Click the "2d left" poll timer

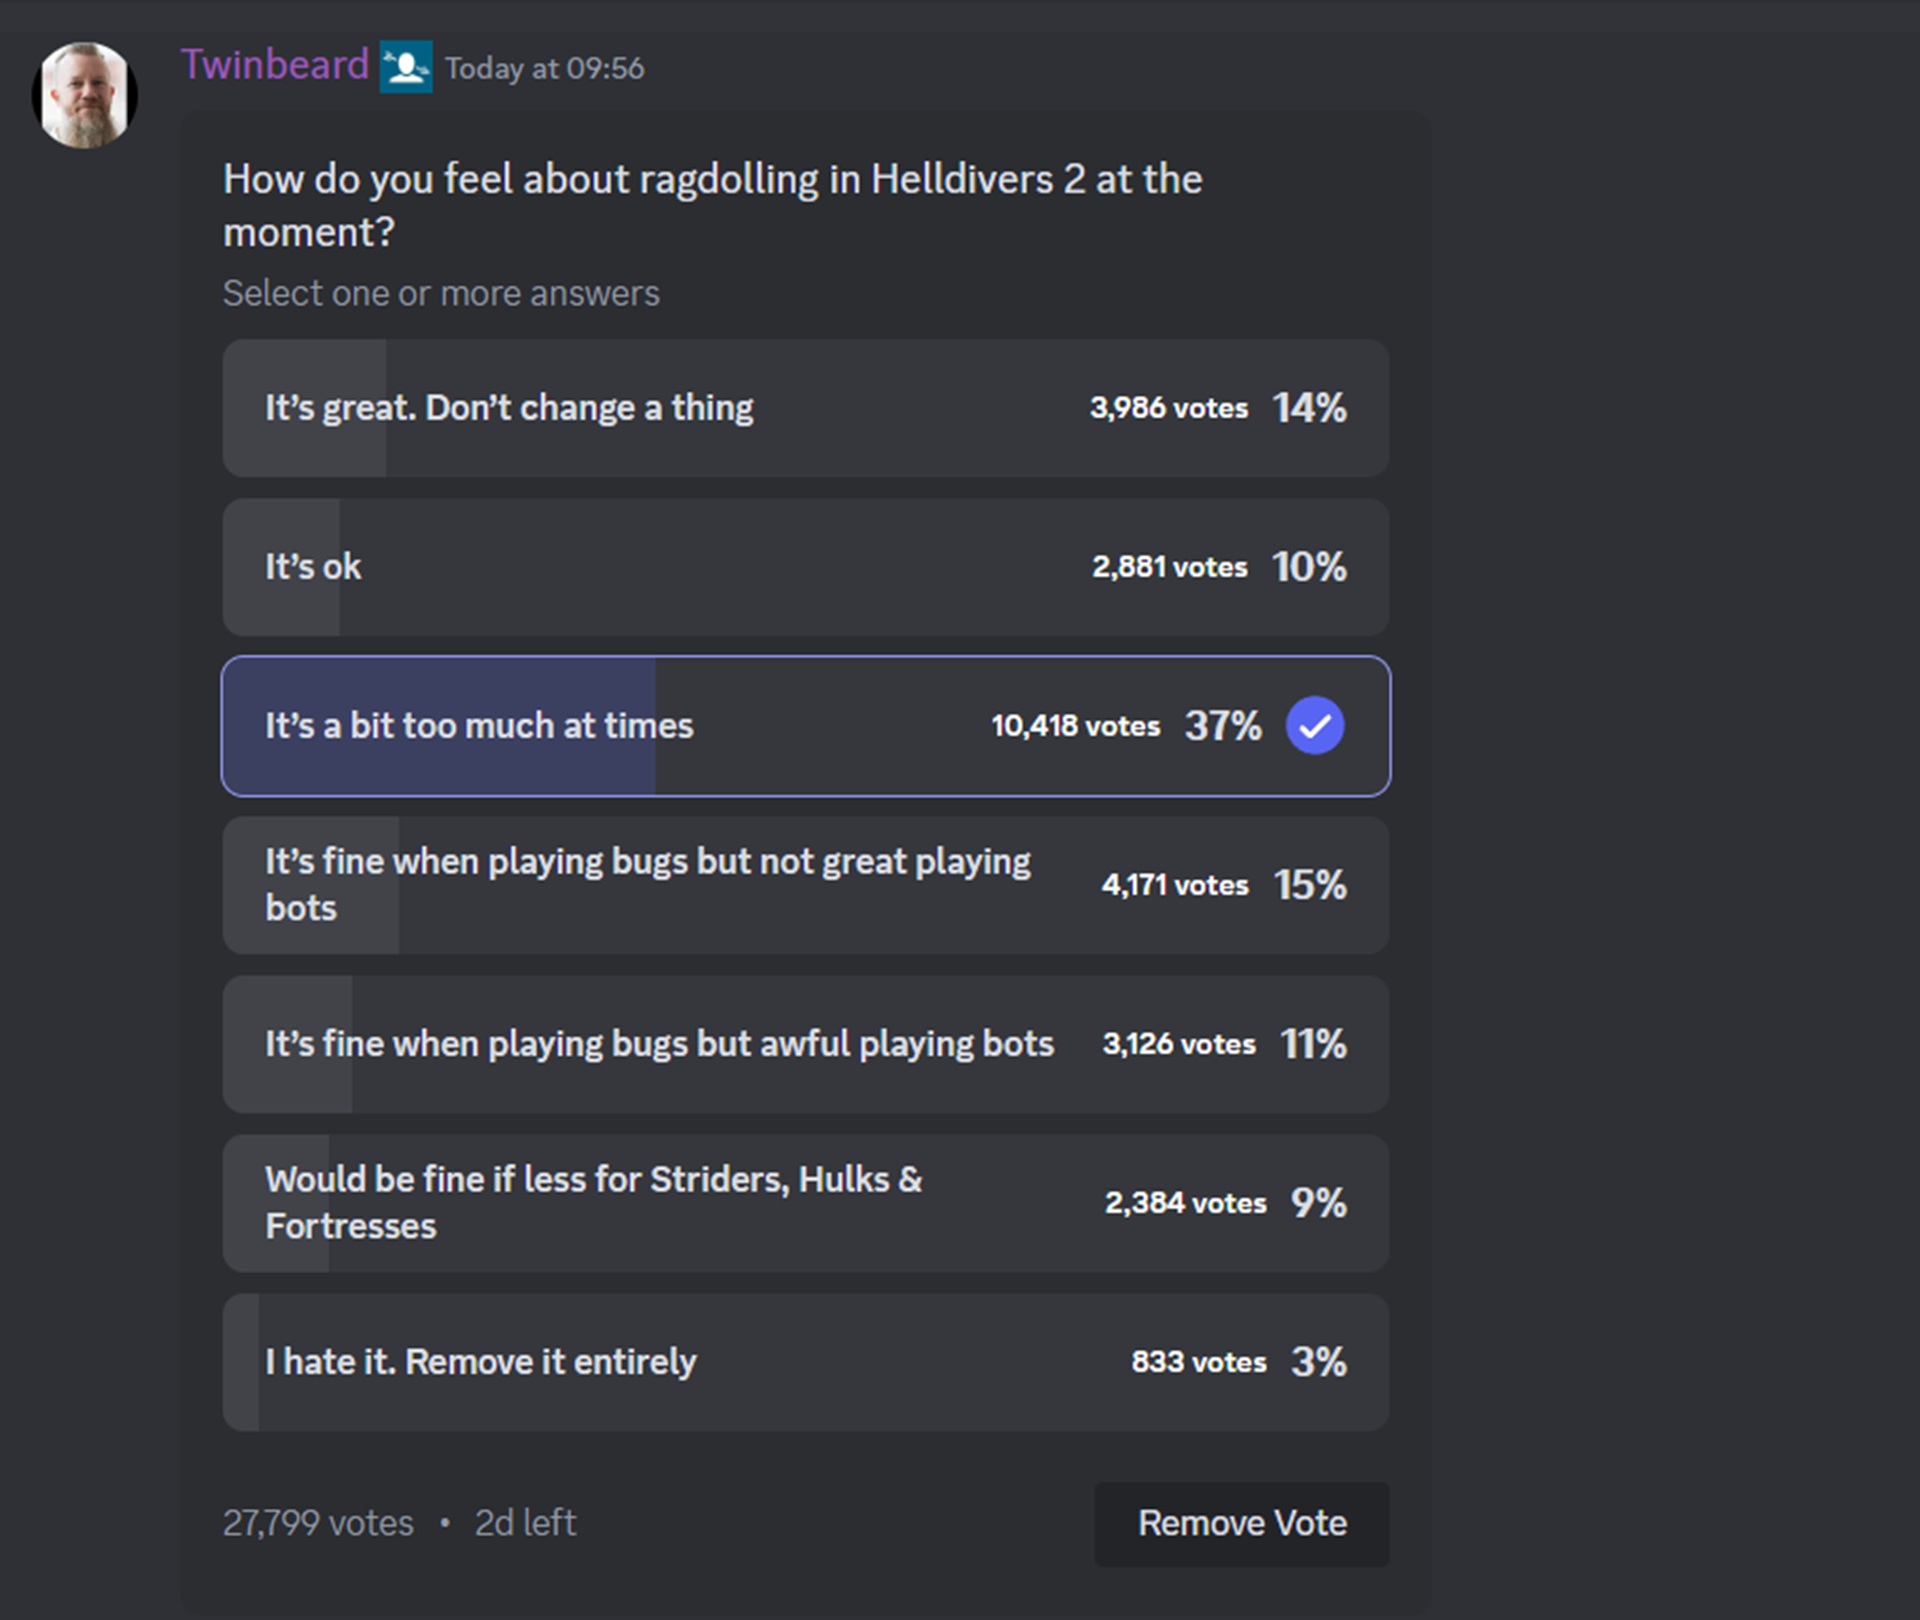525,1523
